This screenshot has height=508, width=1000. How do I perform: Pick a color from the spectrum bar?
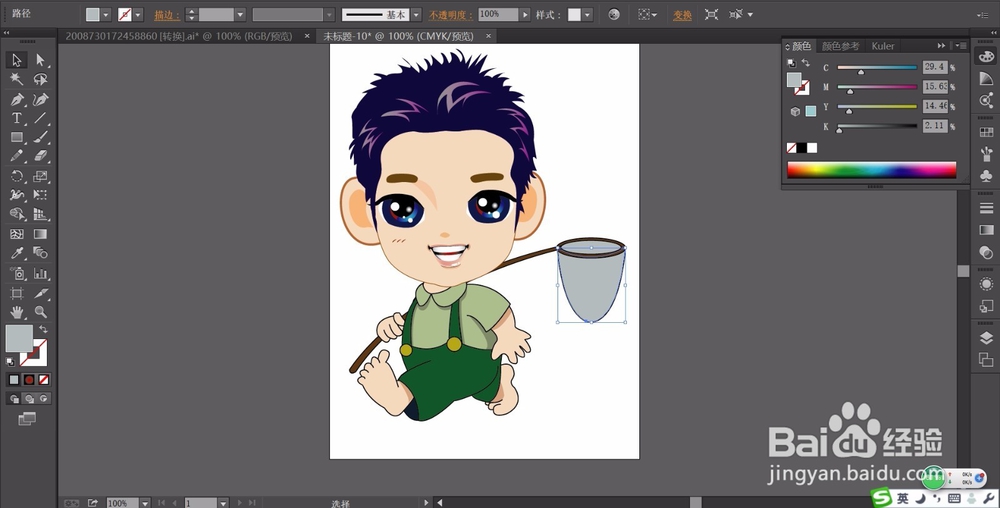pyautogui.click(x=872, y=170)
